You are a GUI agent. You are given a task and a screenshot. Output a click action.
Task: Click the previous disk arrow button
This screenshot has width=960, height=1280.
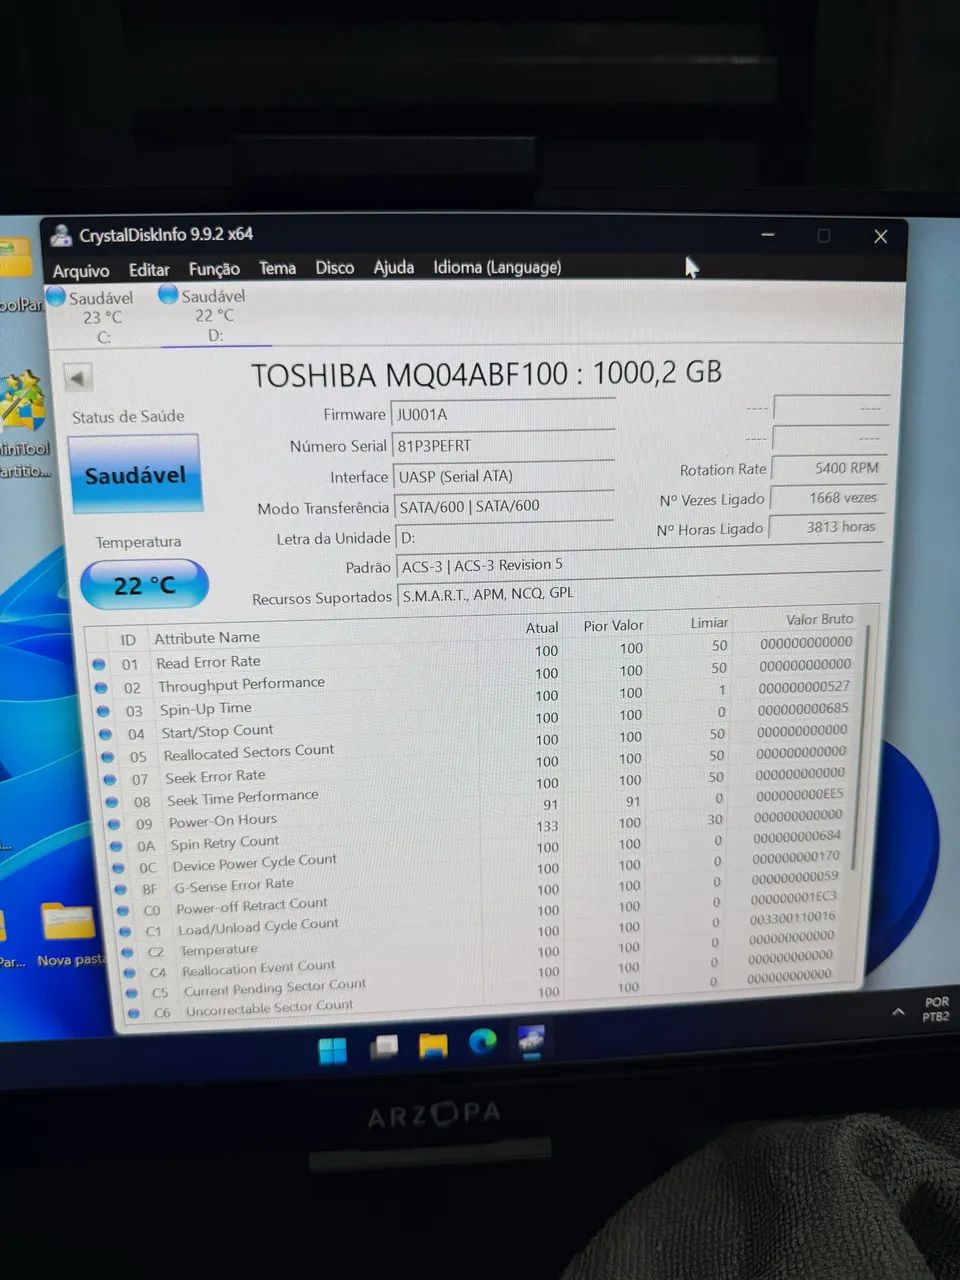pyautogui.click(x=78, y=377)
